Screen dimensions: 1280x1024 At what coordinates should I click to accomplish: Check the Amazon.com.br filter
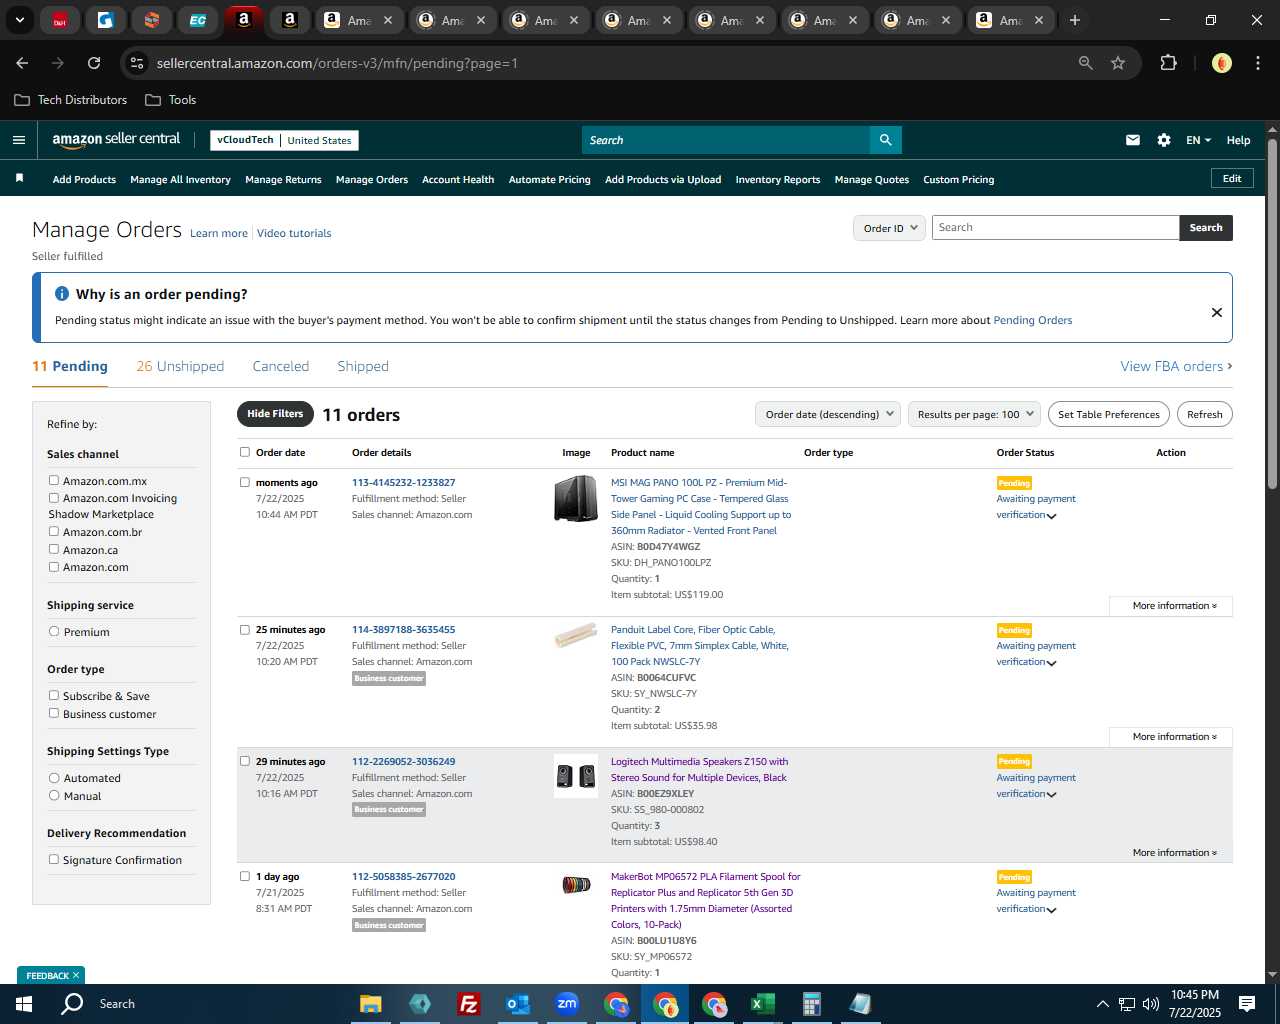point(54,531)
